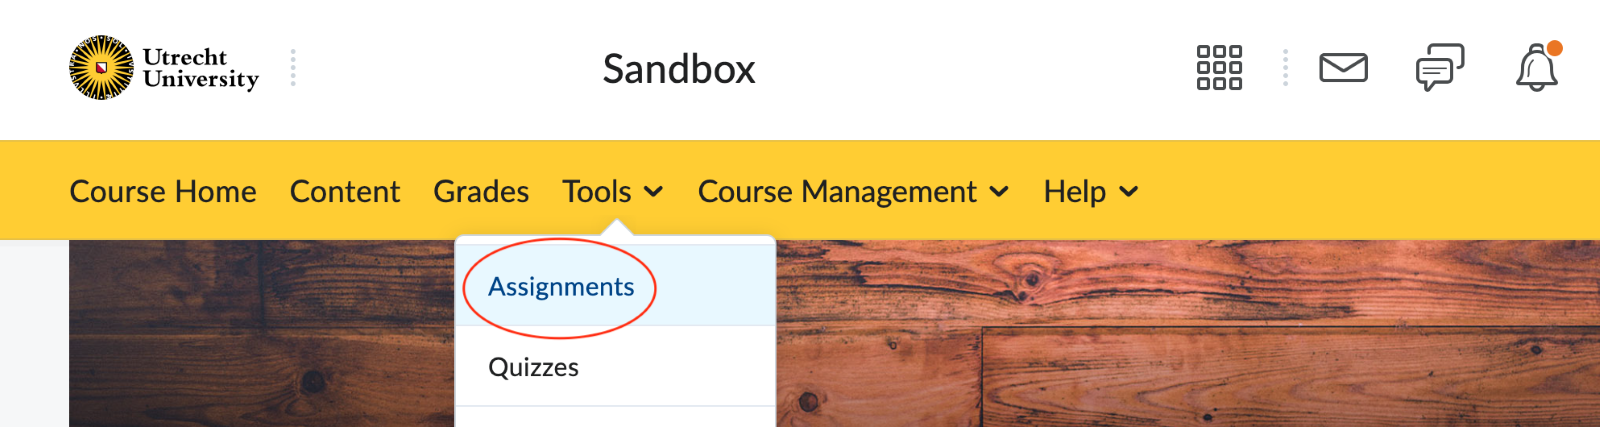Click the Utrecht University logo
Image resolution: width=1600 pixels, height=427 pixels.
click(164, 68)
